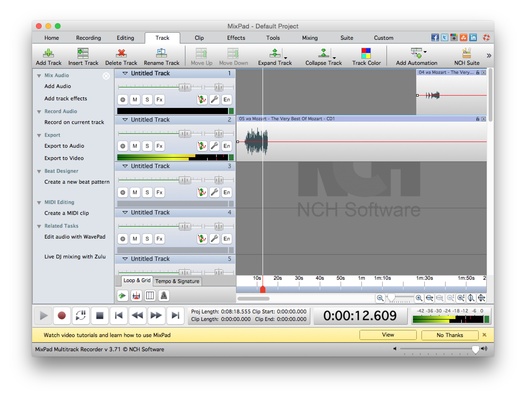
Task: Adjust the track 1 volume slider
Action: [x=185, y=88]
